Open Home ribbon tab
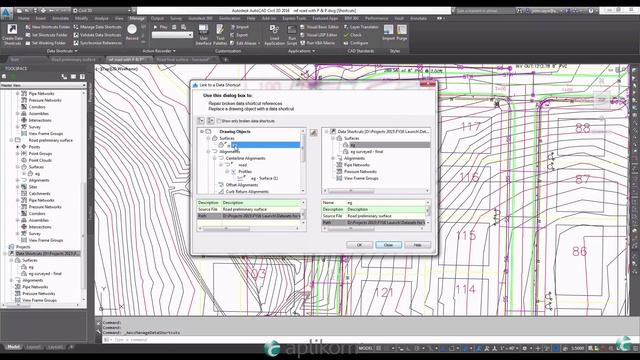The image size is (640, 360). coord(23,18)
